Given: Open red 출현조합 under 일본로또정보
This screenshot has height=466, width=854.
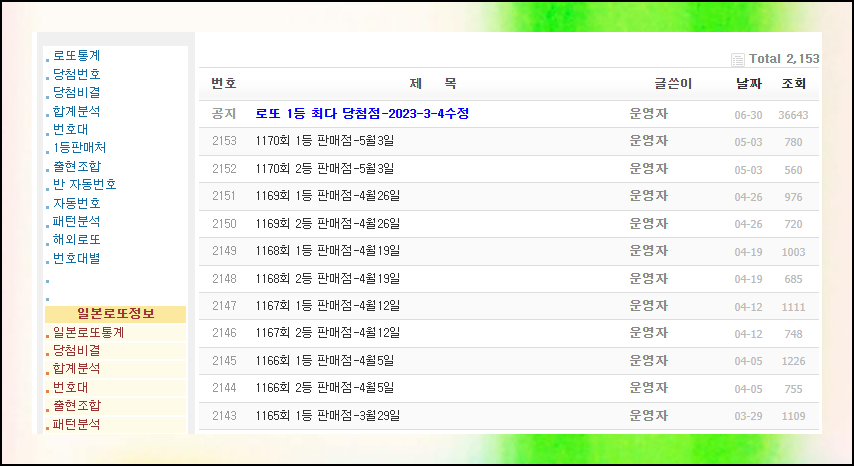Looking at the screenshot, I should [76, 406].
